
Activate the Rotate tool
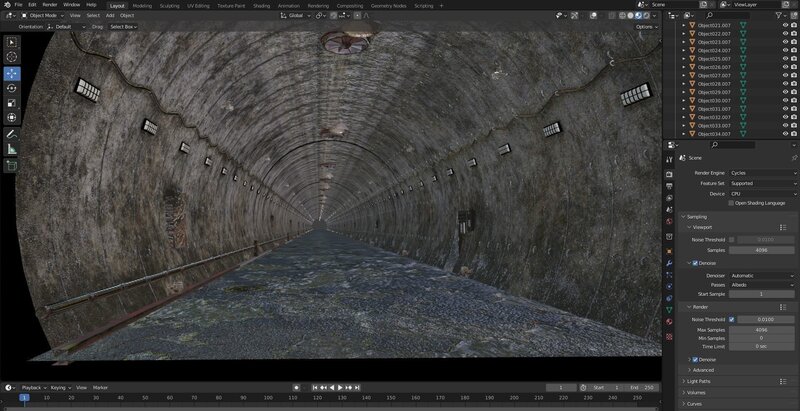[x=12, y=88]
